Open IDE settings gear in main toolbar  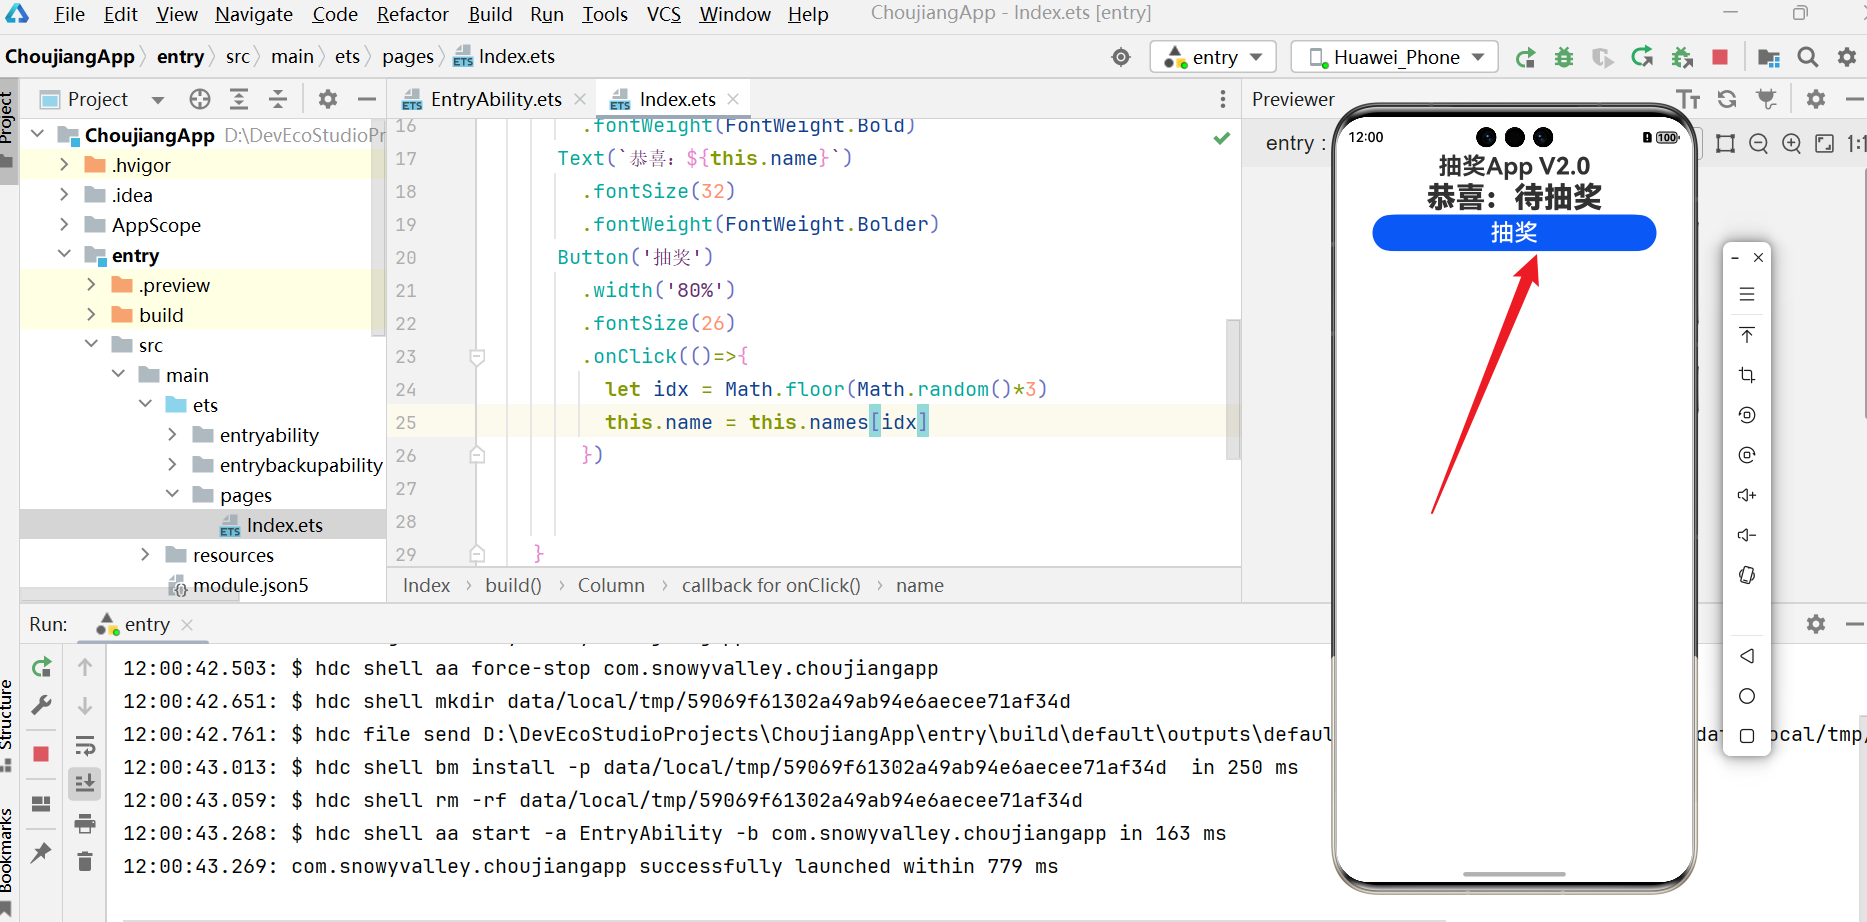[1847, 57]
